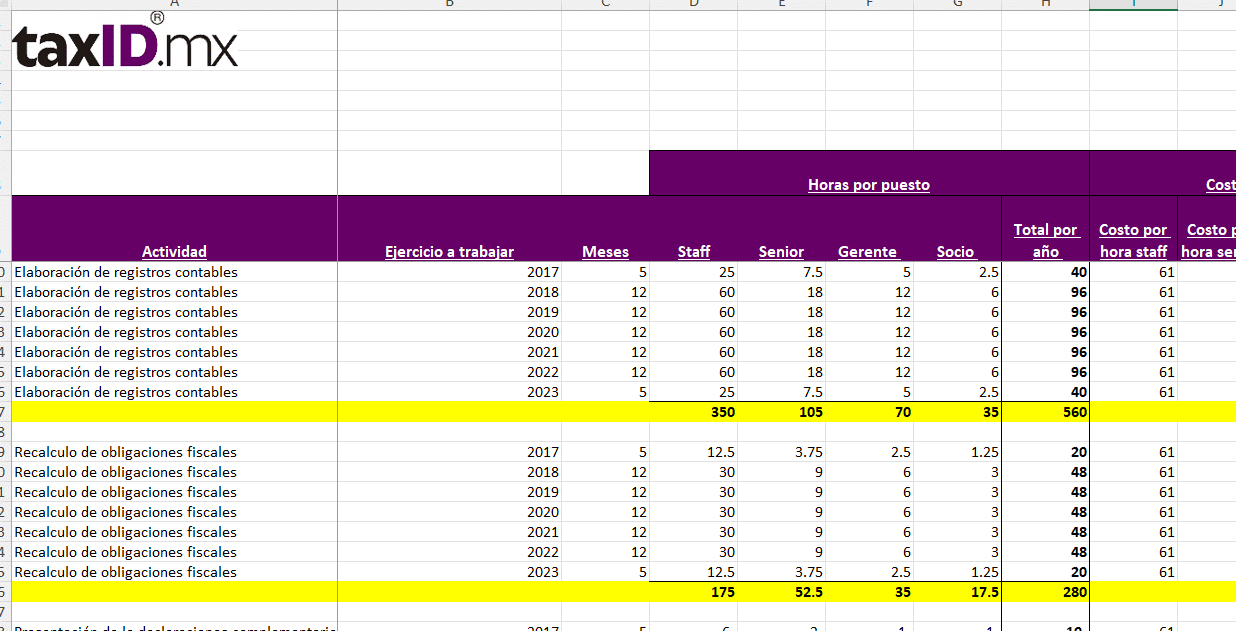Click the "Actividad" column header cell
The height and width of the screenshot is (631, 1236).
tap(174, 251)
